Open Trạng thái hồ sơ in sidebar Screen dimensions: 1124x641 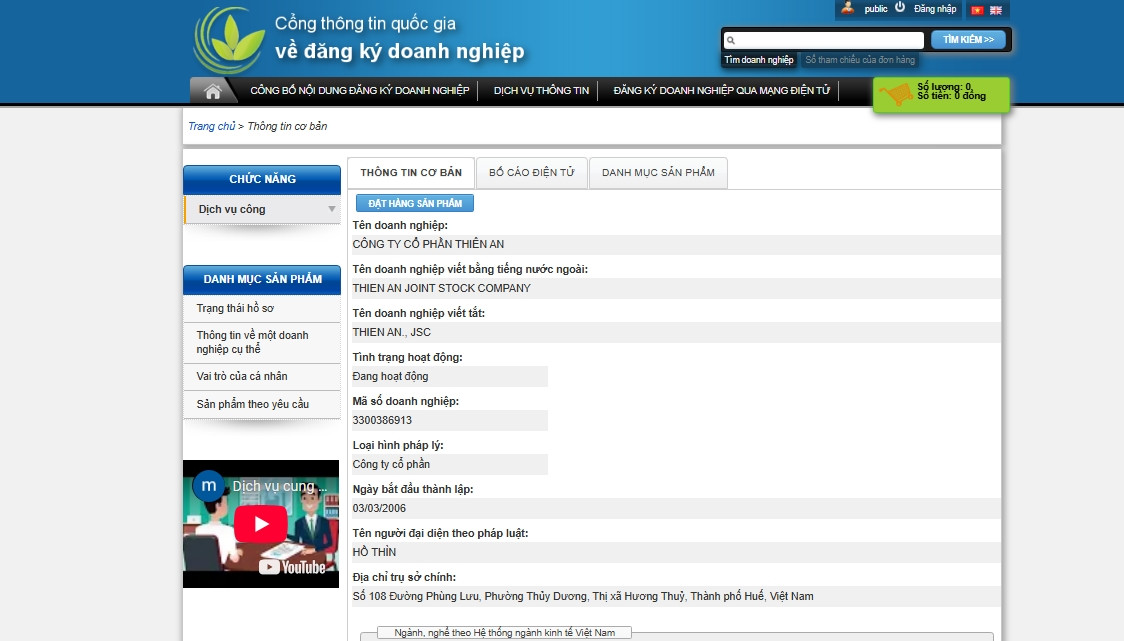coord(235,308)
